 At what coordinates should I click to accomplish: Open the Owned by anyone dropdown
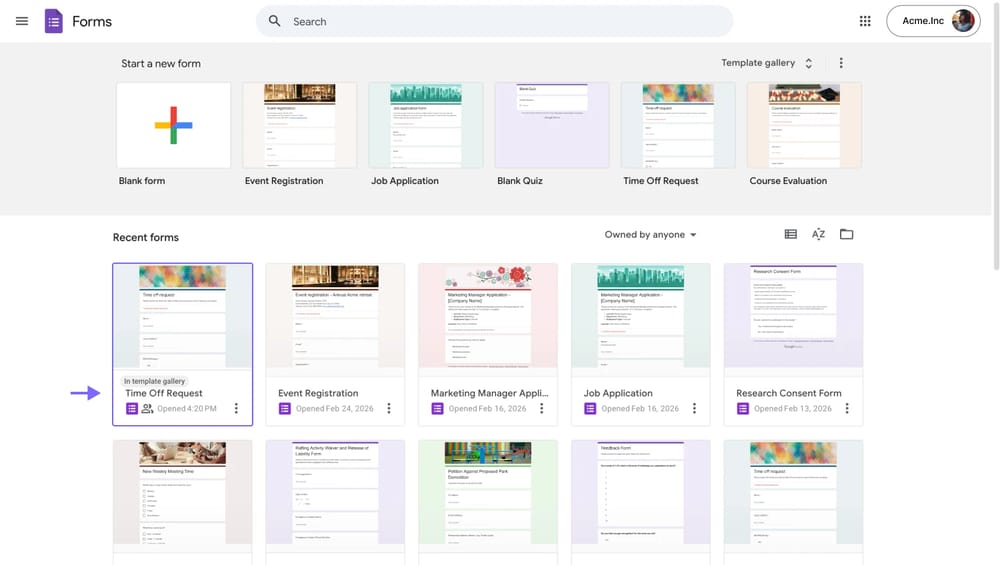651,235
